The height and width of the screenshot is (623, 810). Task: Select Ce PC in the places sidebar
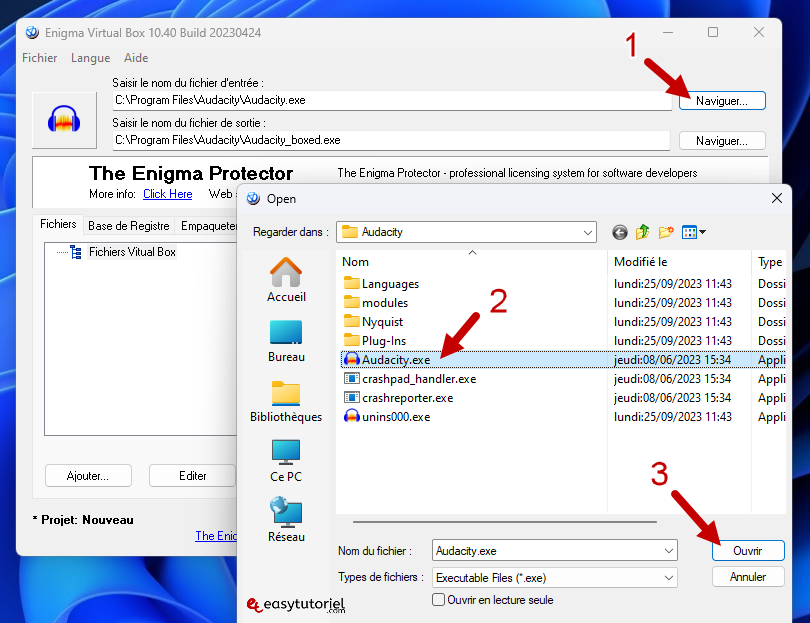pyautogui.click(x=286, y=461)
